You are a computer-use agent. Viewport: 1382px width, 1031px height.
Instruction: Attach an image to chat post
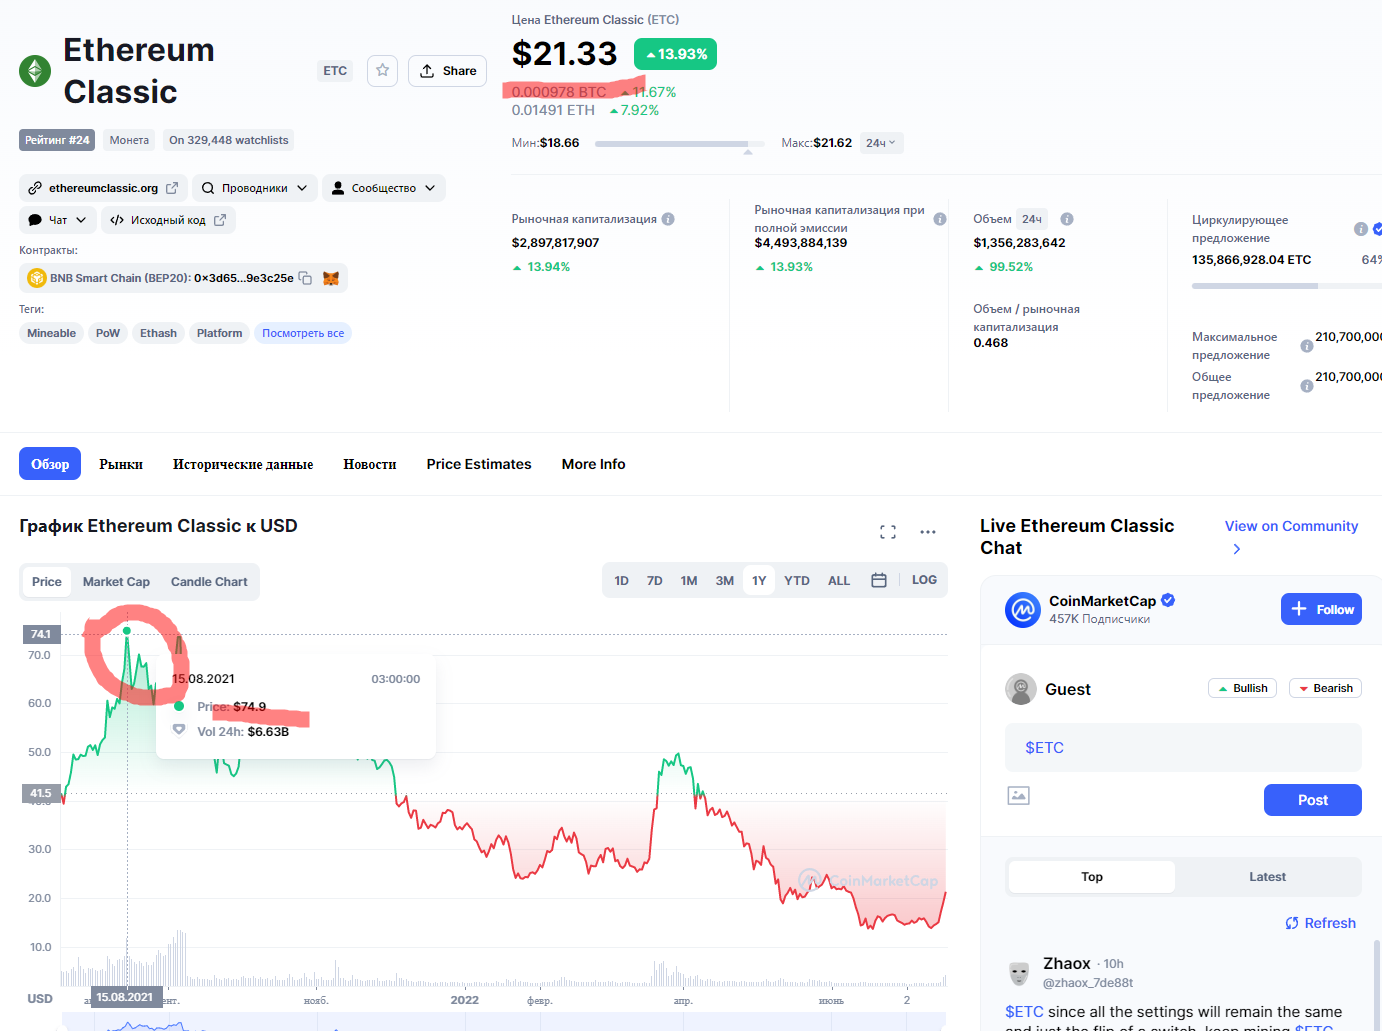pos(1018,796)
